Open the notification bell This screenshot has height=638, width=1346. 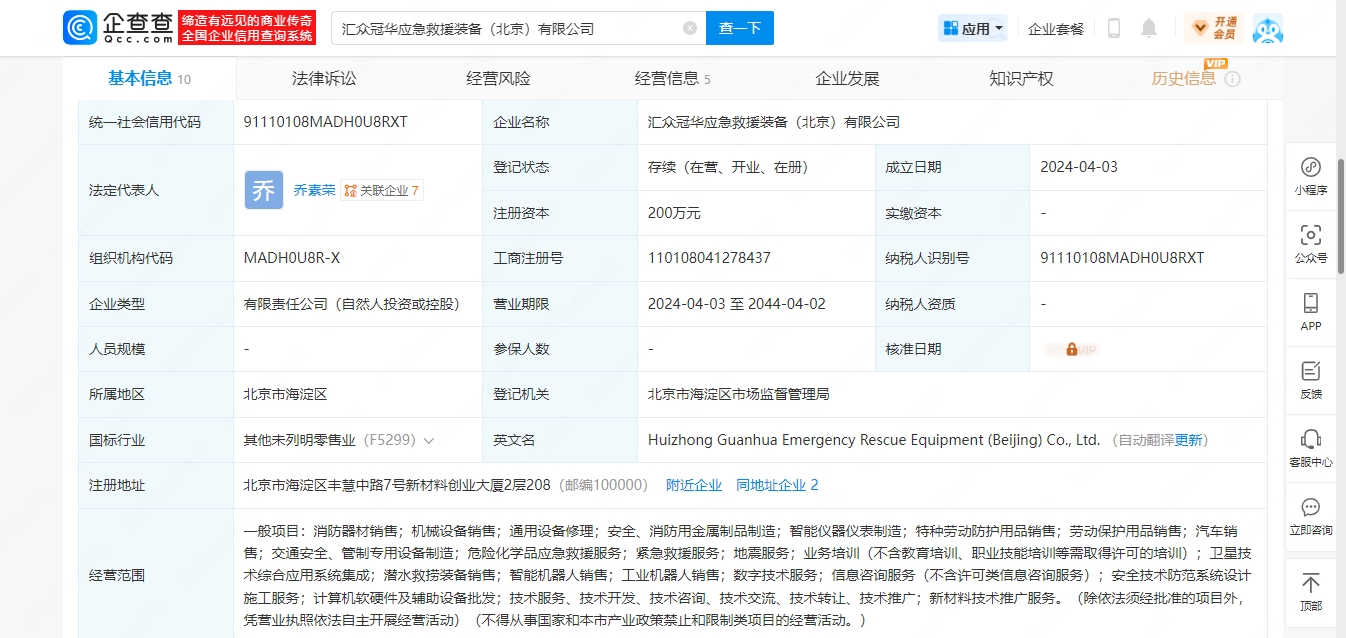[1149, 28]
